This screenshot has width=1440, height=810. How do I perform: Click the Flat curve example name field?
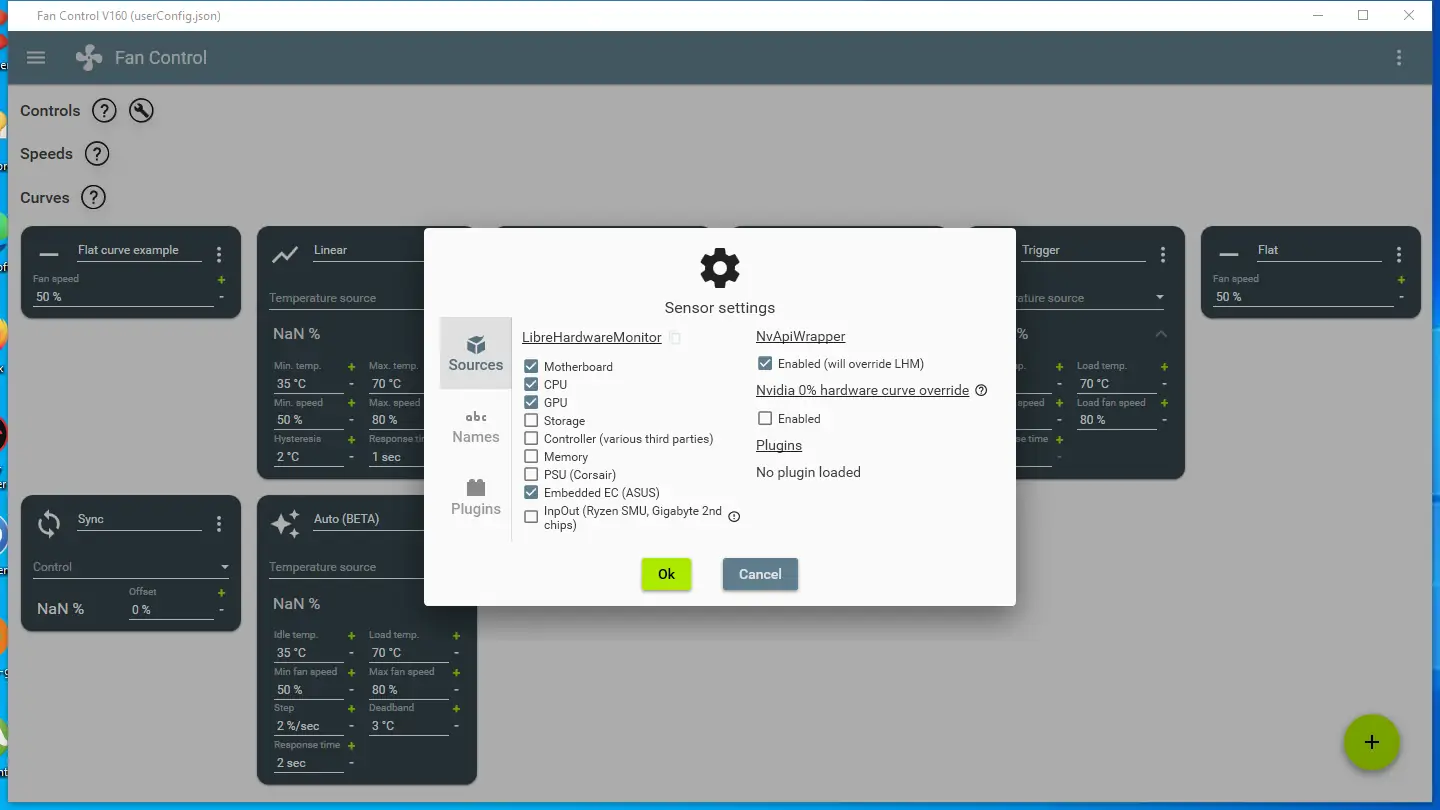tap(139, 251)
